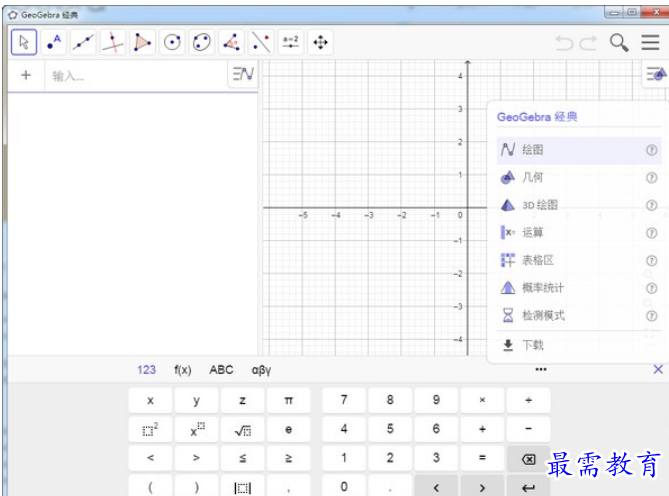Click the algebra input field
This screenshot has height=496, width=669.
pos(137,76)
